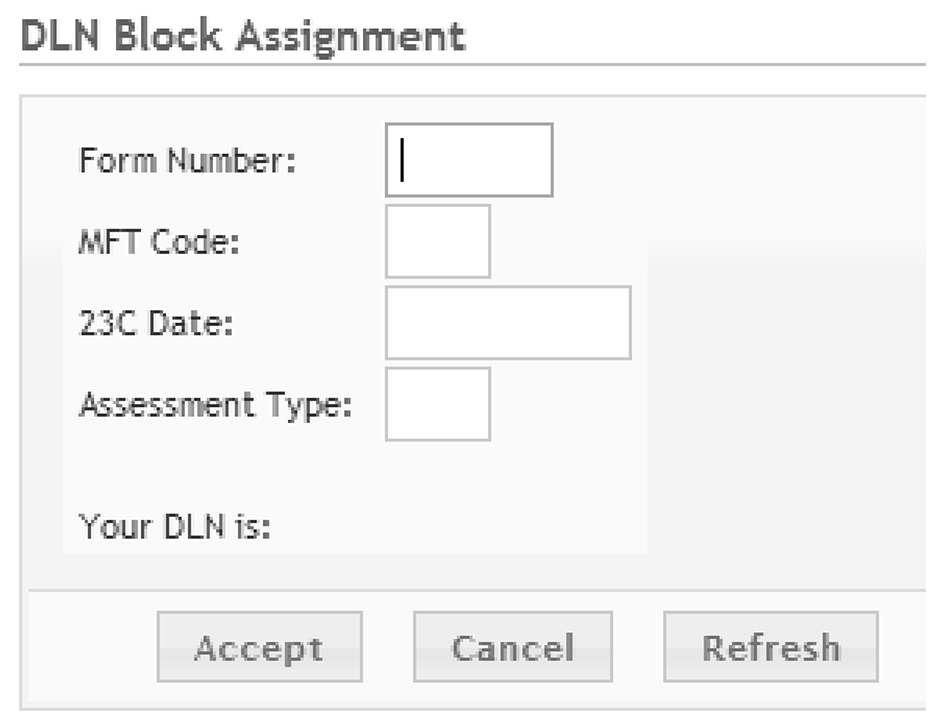Click the DLN Block Assignment heading
This screenshot has height=727, width=949.
(x=243, y=36)
